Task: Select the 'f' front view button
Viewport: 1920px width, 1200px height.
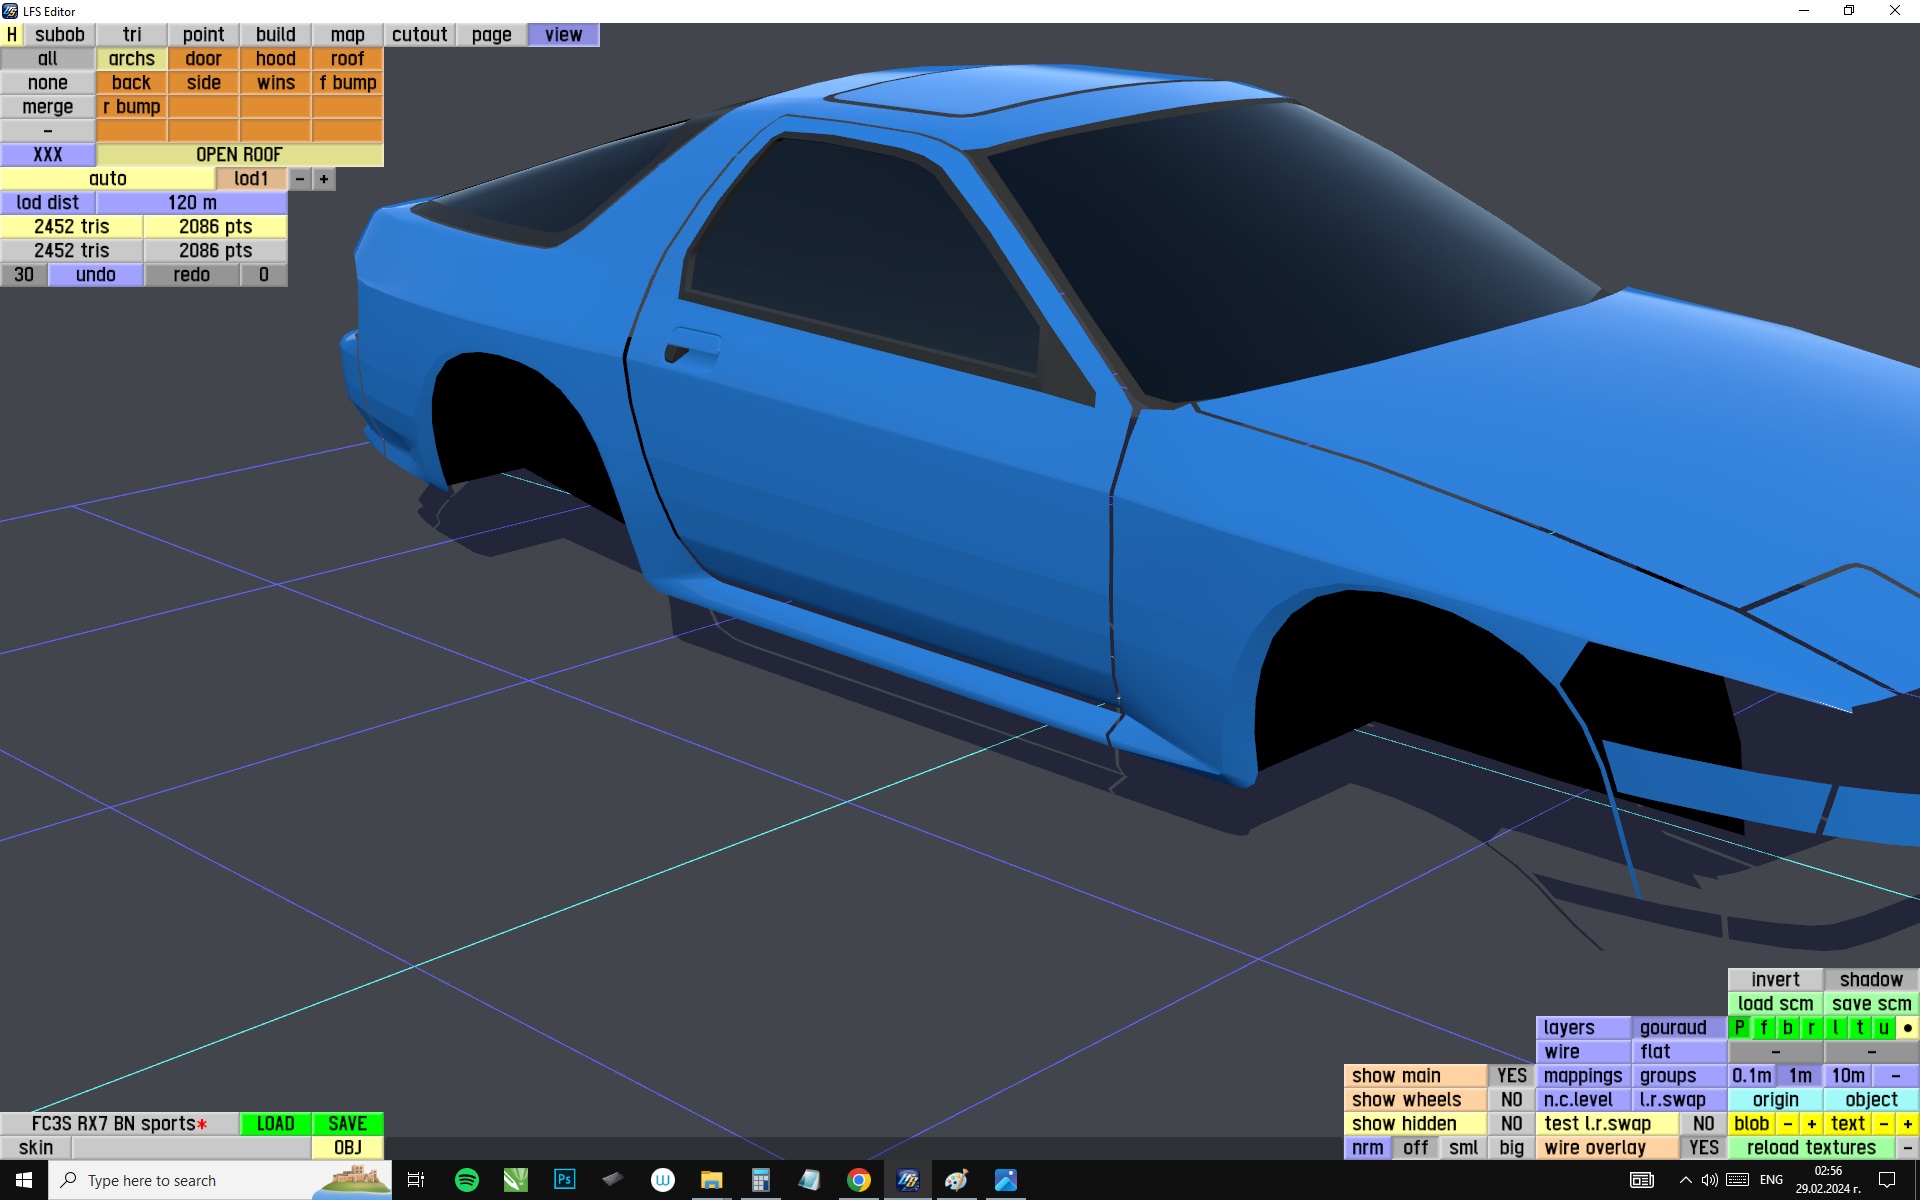Action: tap(1763, 1027)
